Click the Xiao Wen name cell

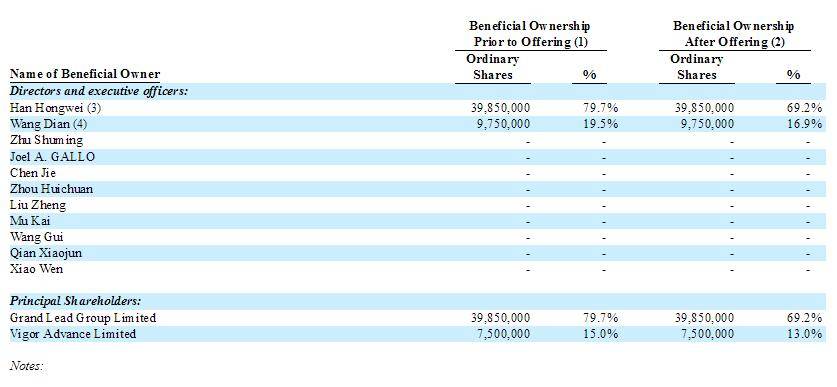coord(36,268)
